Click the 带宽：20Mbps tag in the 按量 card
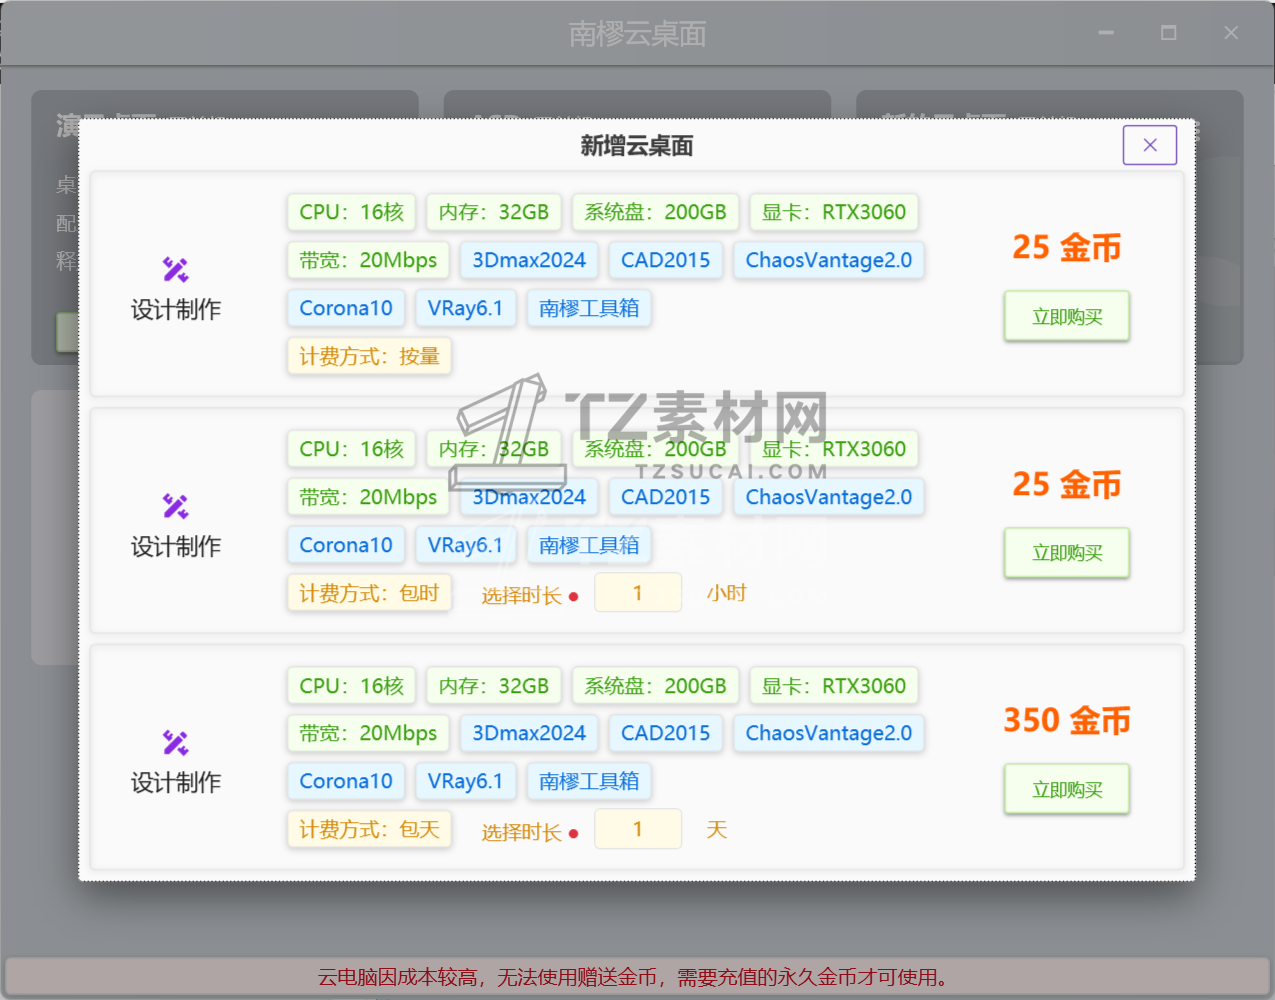1275x1000 pixels. 368,260
